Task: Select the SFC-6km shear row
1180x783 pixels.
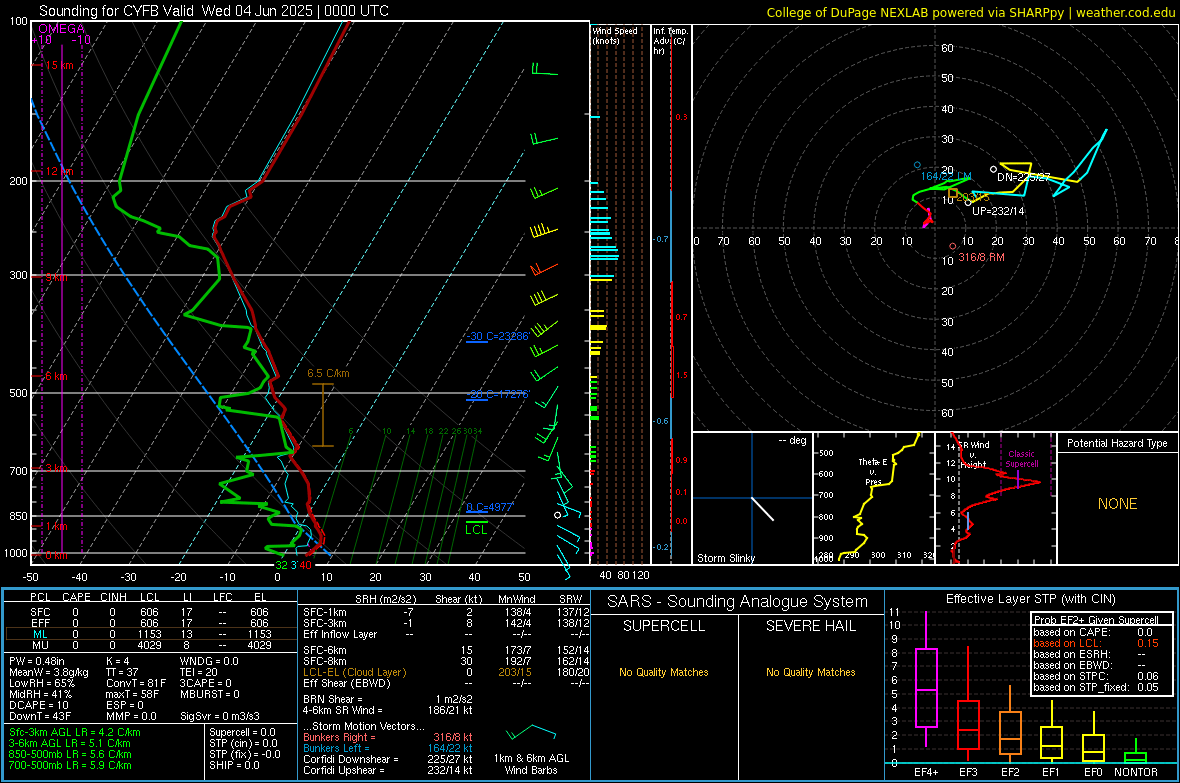Action: (x=446, y=650)
